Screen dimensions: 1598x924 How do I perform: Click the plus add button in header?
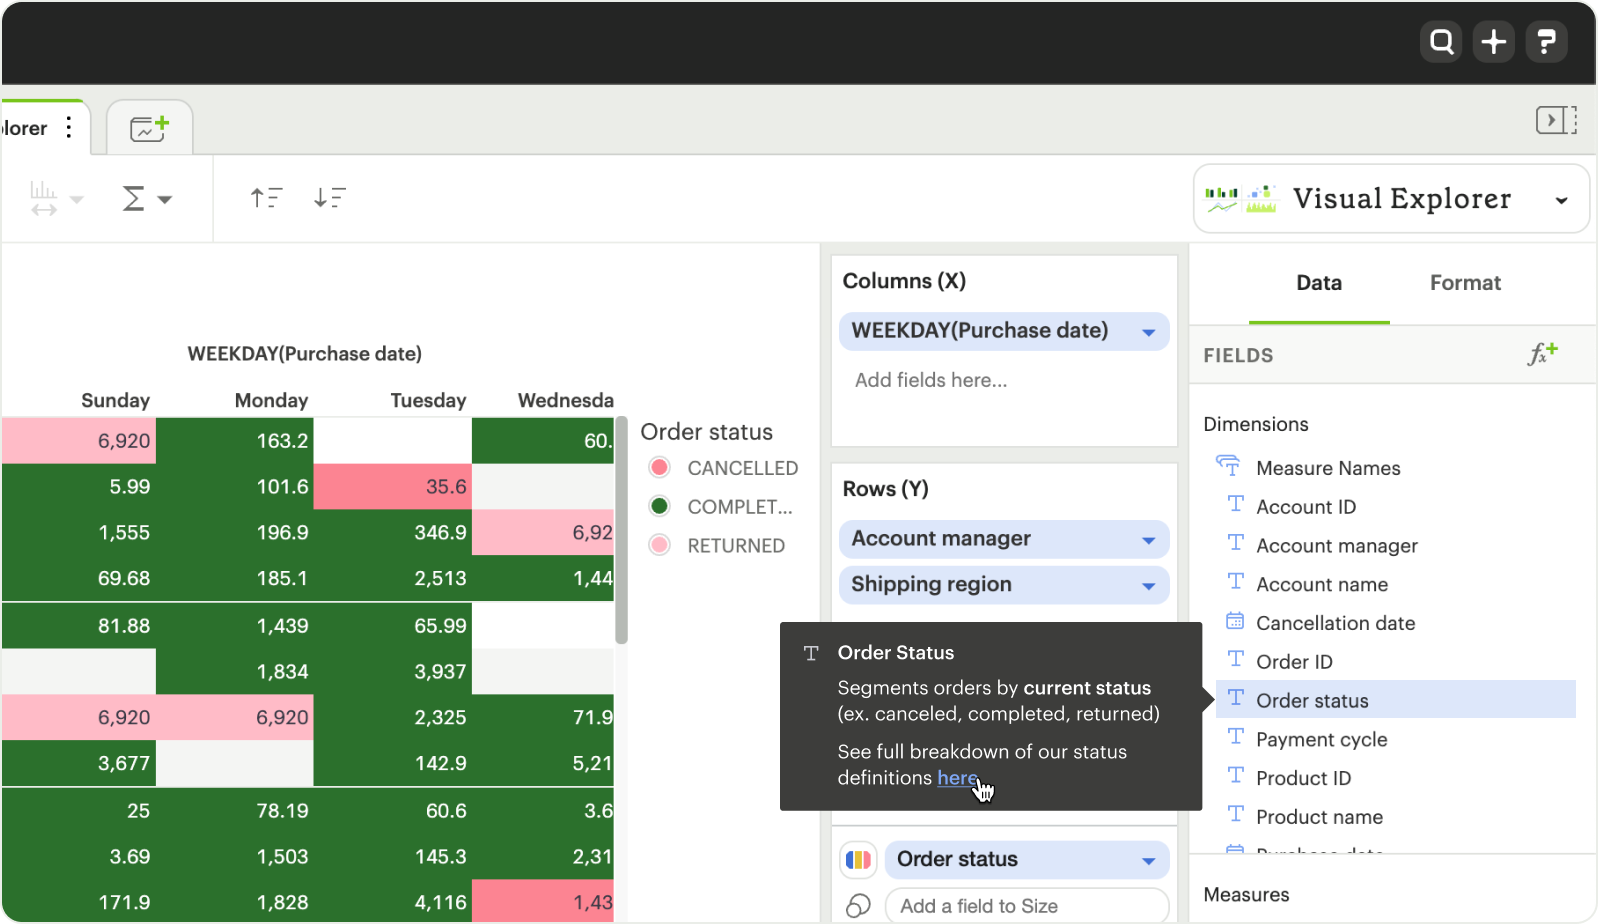click(1494, 42)
